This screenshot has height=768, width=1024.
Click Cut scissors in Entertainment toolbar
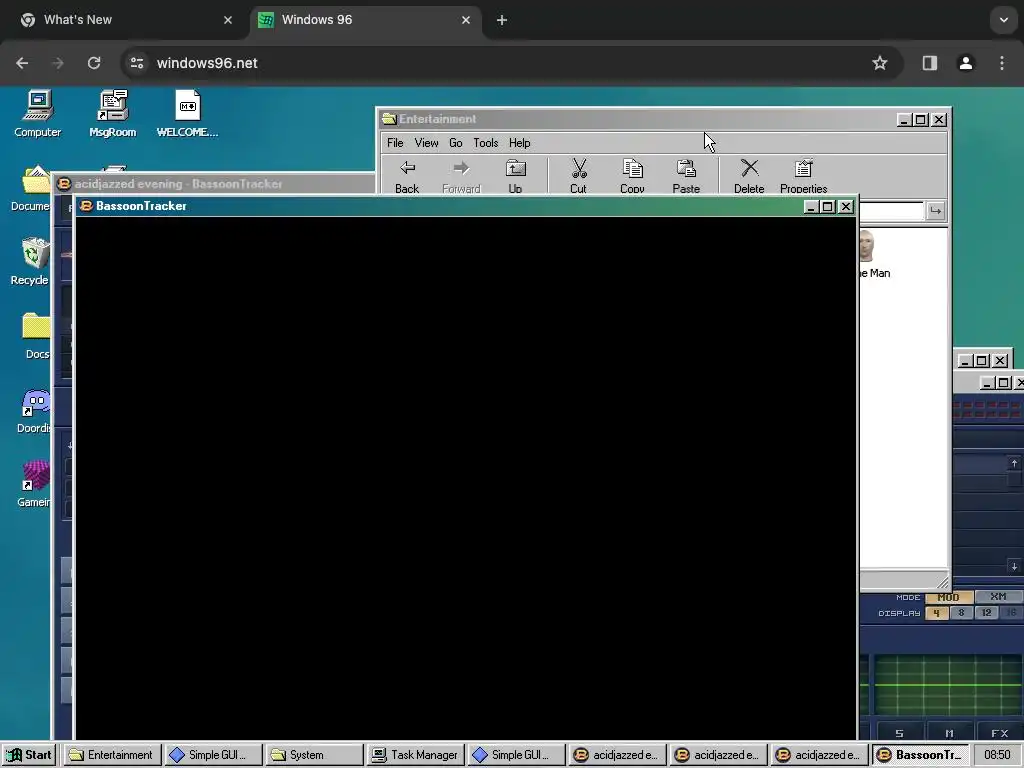coord(578,176)
